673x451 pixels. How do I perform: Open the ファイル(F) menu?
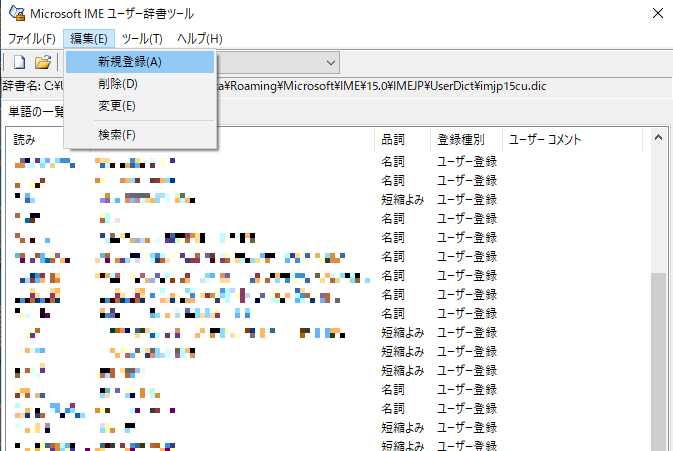pos(32,39)
